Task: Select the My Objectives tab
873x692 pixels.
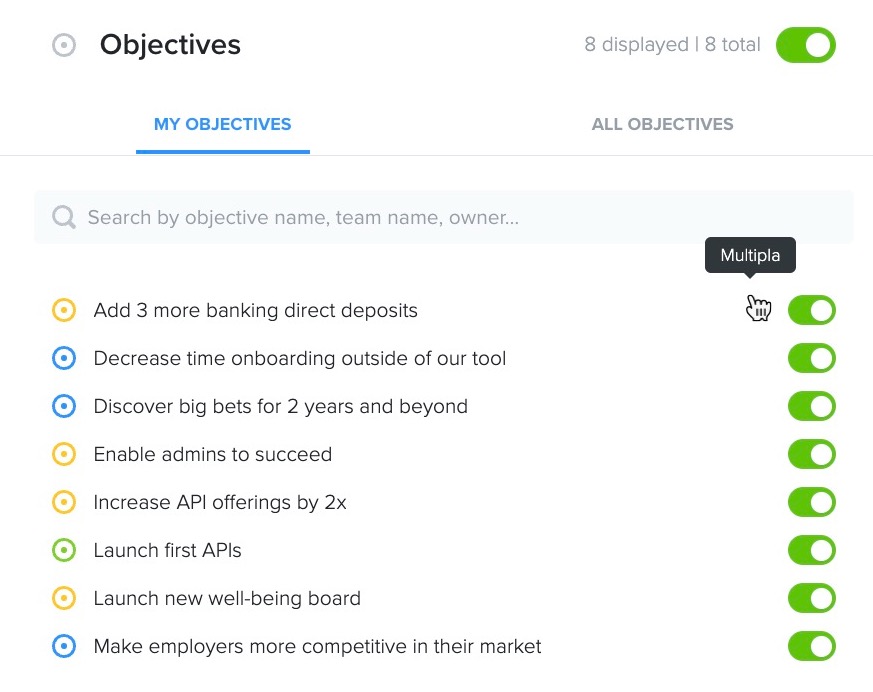Action: pyautogui.click(x=223, y=124)
